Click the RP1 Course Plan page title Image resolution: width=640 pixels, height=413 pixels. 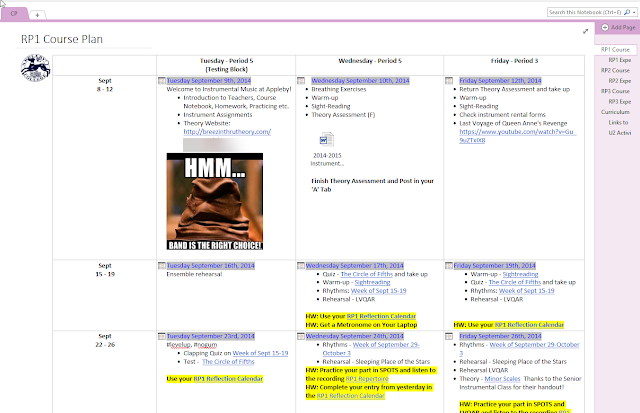click(x=62, y=39)
